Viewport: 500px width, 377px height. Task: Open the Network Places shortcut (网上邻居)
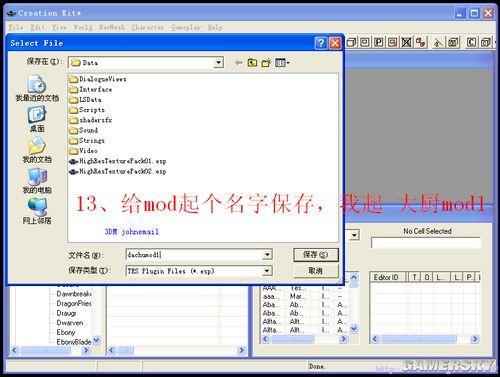tap(37, 212)
